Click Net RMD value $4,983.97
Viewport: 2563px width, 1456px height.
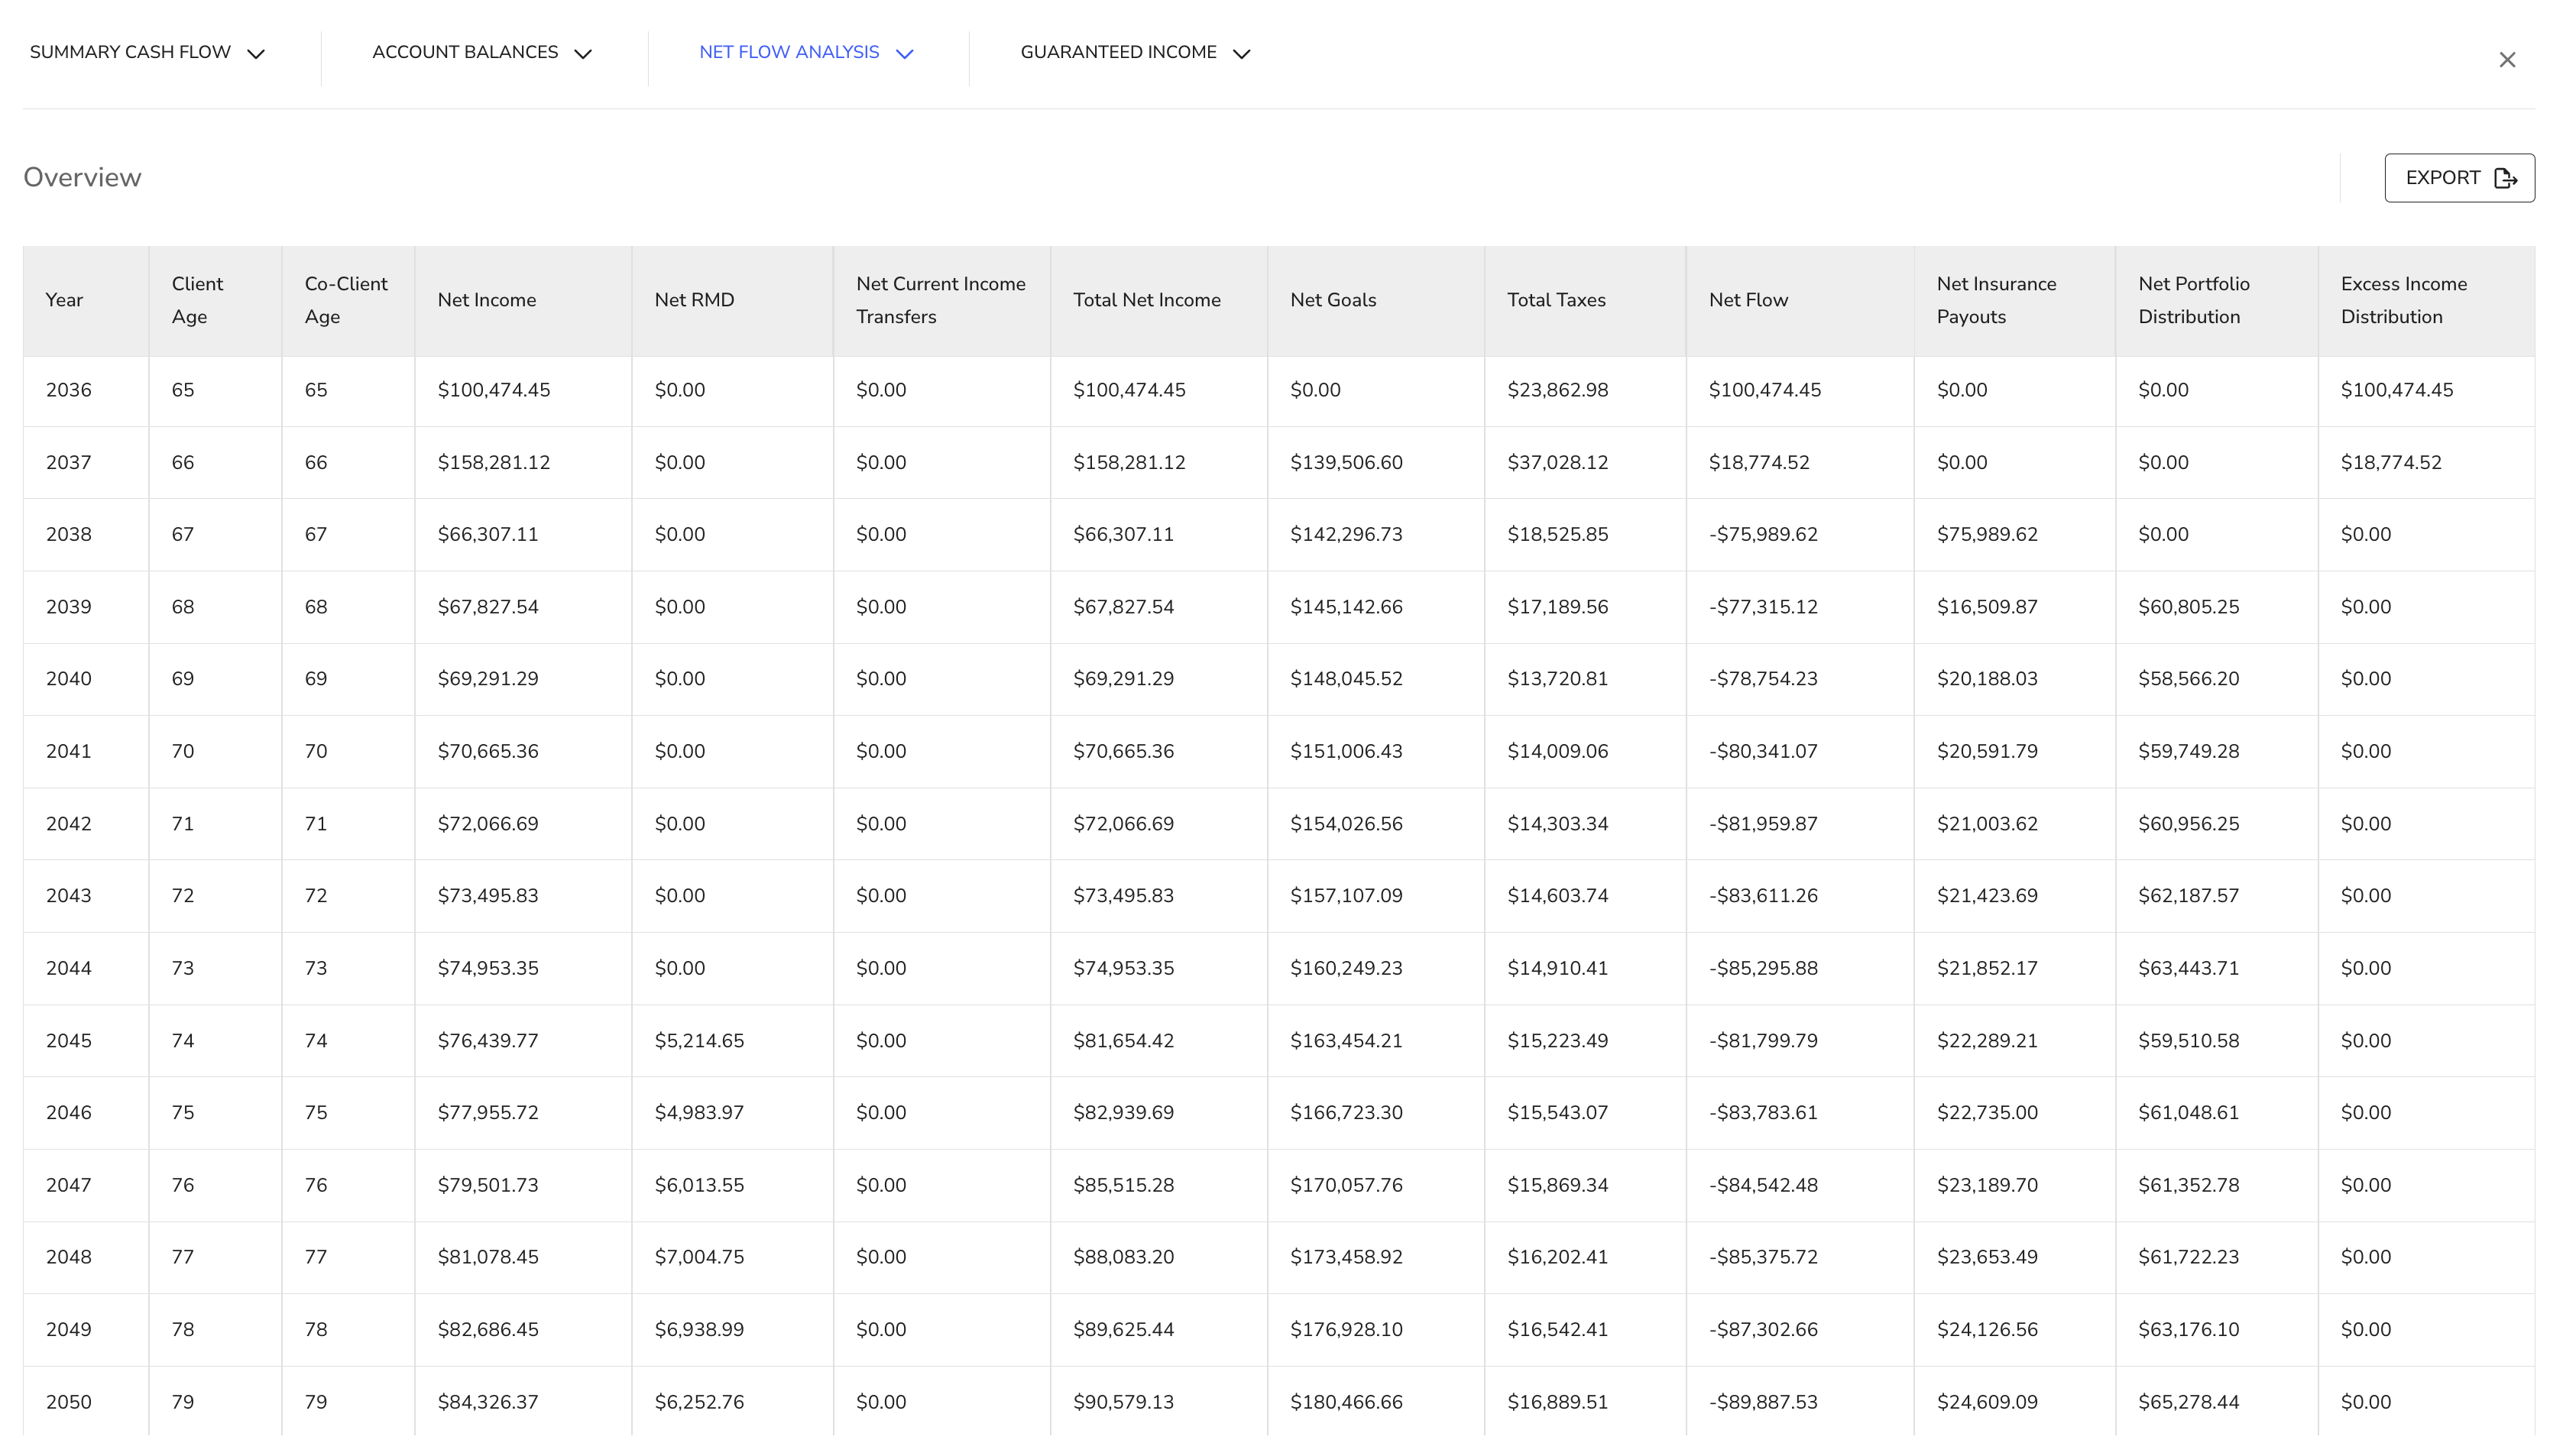[x=699, y=1113]
